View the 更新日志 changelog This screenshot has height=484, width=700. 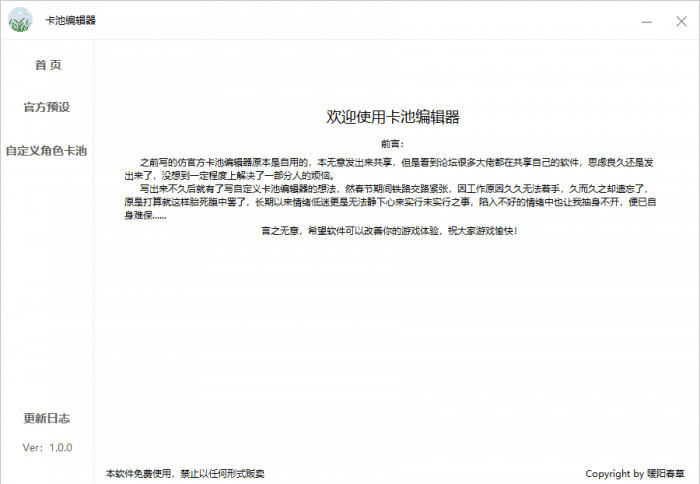pos(47,418)
